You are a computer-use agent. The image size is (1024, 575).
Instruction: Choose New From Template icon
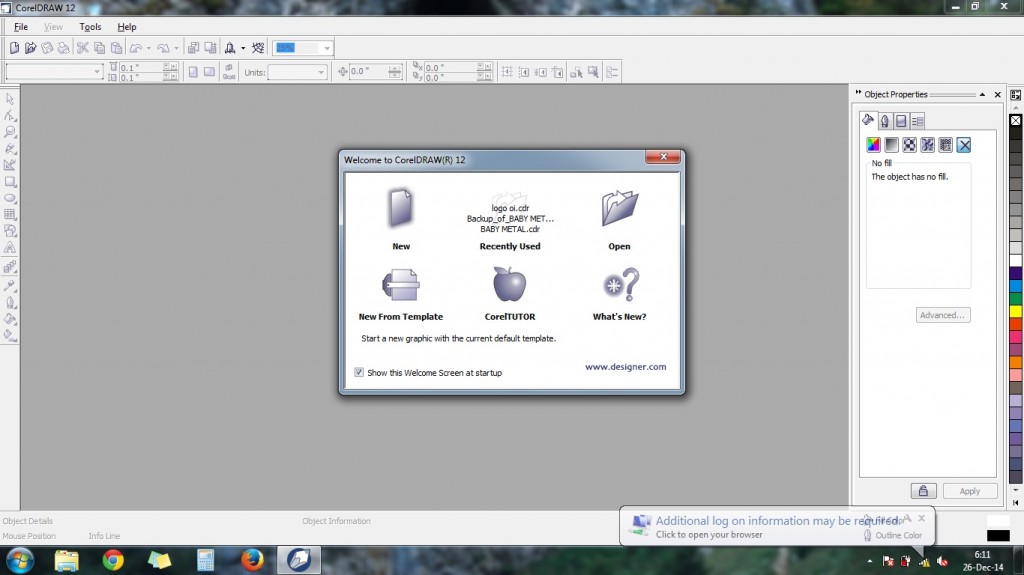[400, 285]
